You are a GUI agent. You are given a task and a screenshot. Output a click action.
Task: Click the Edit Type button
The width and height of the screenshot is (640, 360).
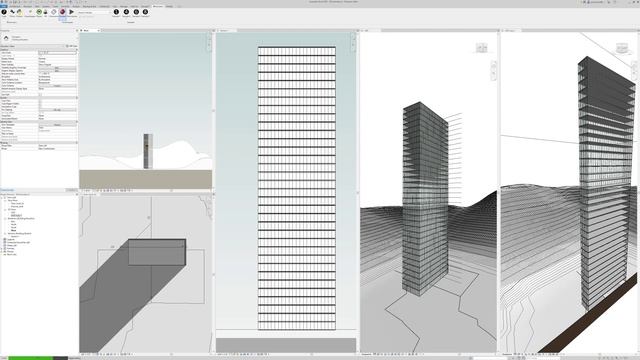point(72,46)
